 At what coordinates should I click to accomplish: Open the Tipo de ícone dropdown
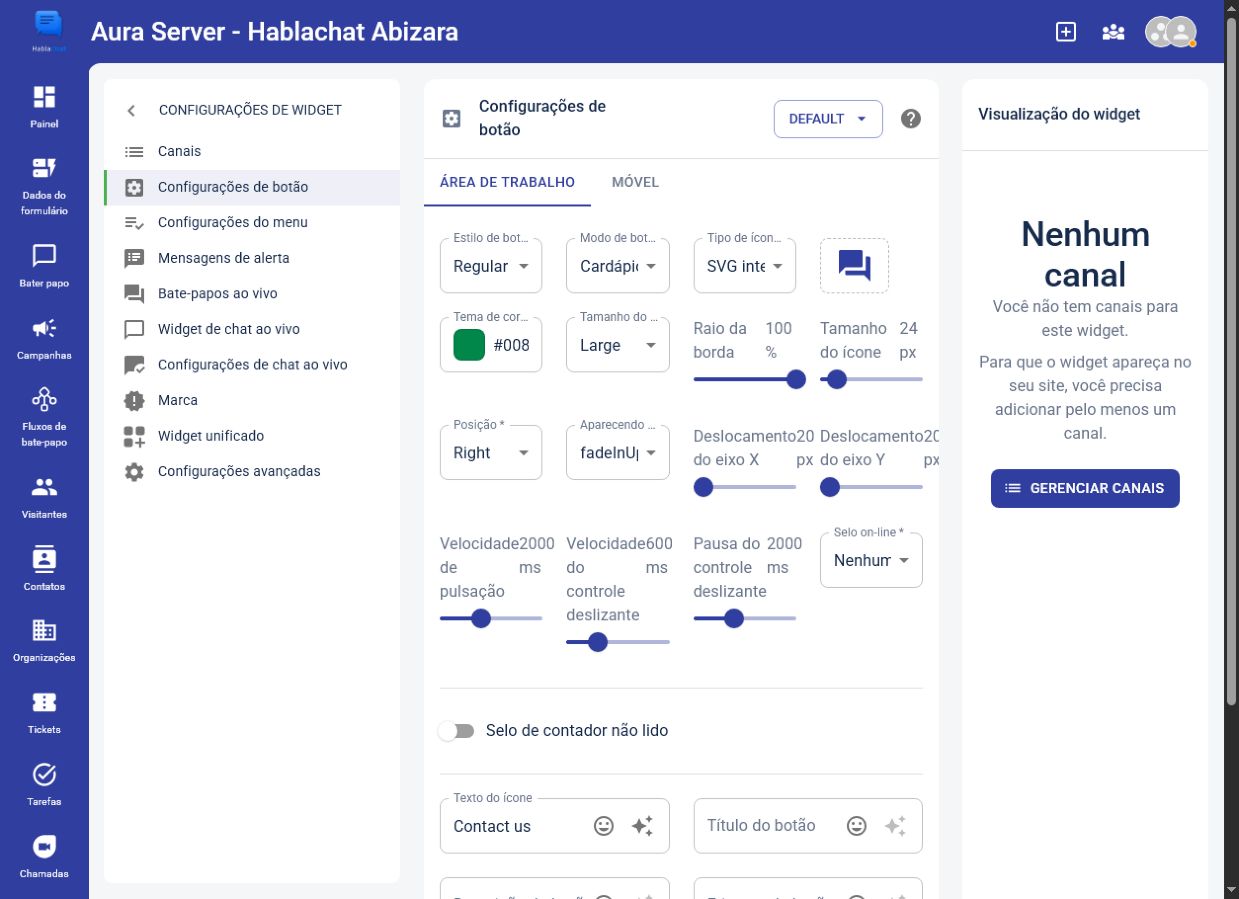tap(744, 265)
